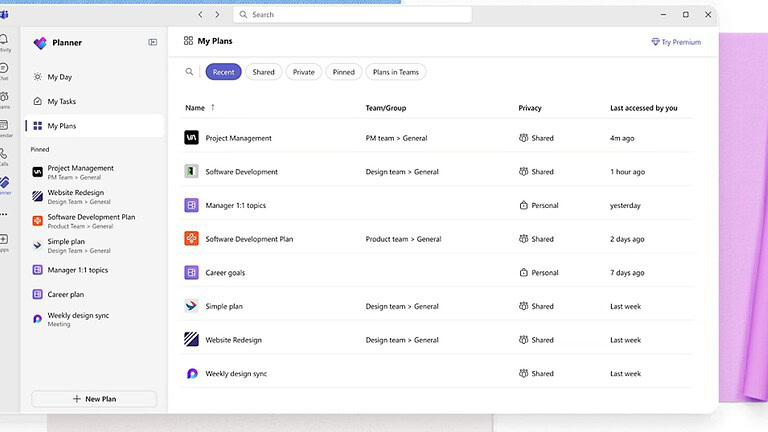This screenshot has height=432, width=768.
Task: Select the Pinned filter pill
Action: point(343,72)
